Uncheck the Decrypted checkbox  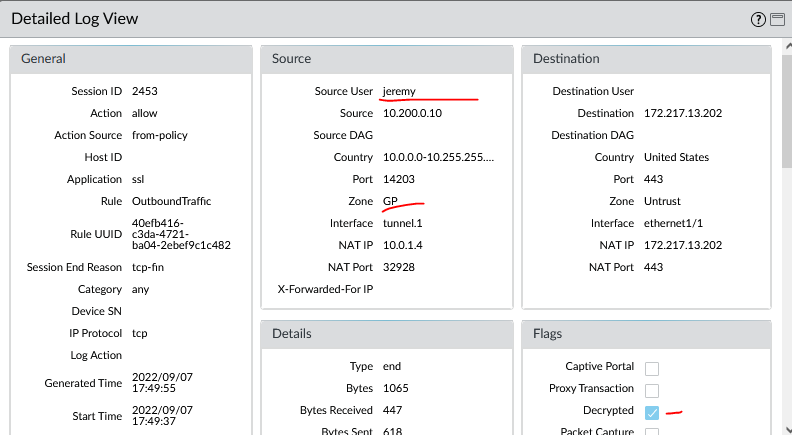[x=652, y=411]
